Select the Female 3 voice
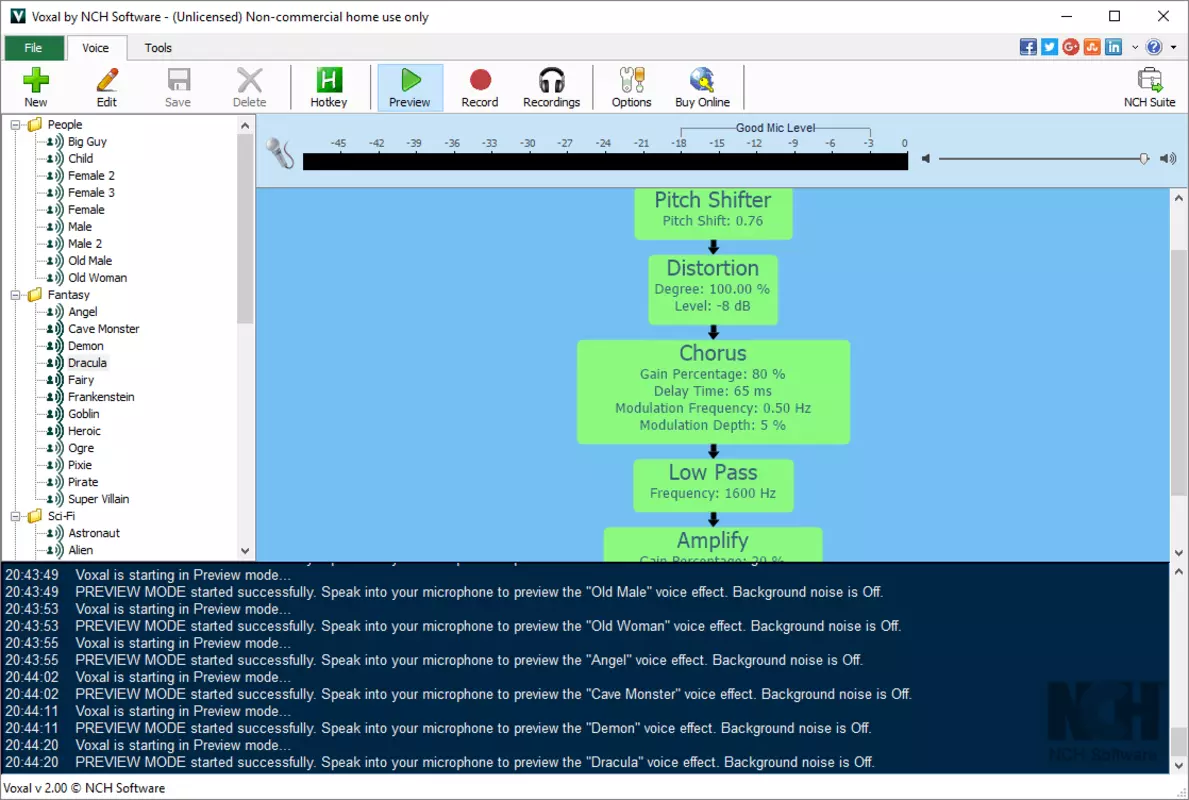 point(91,193)
